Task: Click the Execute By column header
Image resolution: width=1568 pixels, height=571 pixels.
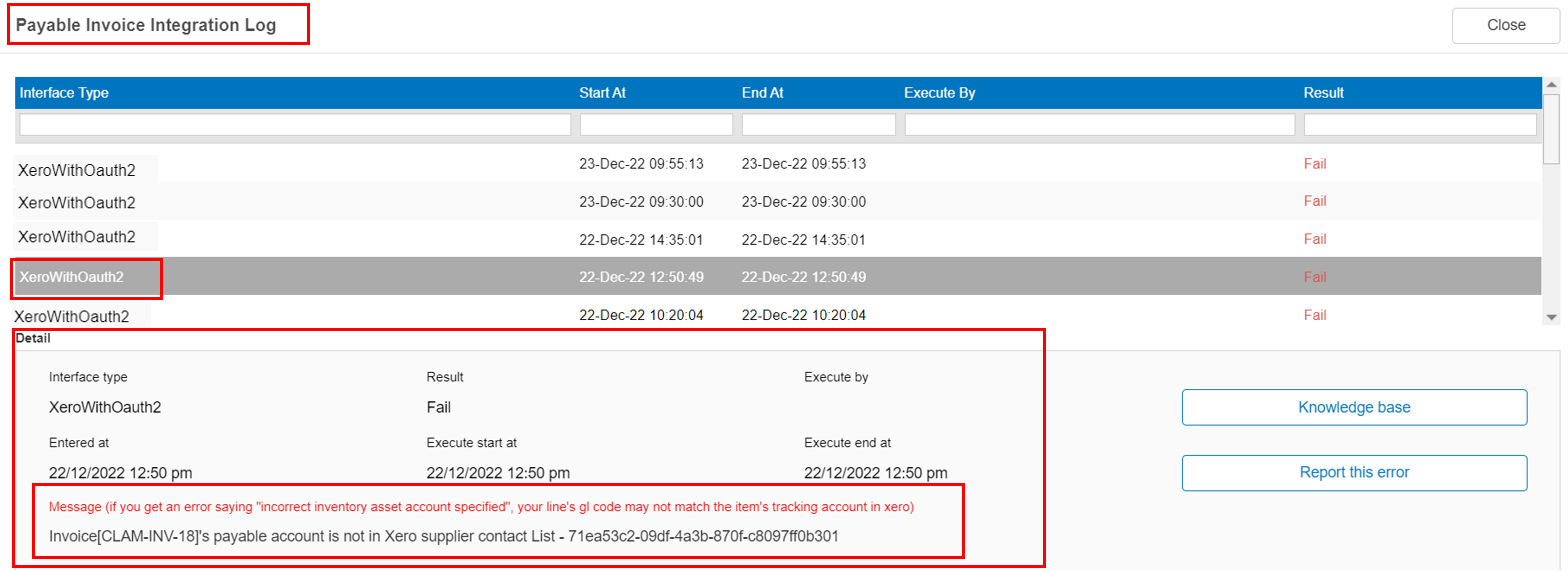Action: click(939, 93)
